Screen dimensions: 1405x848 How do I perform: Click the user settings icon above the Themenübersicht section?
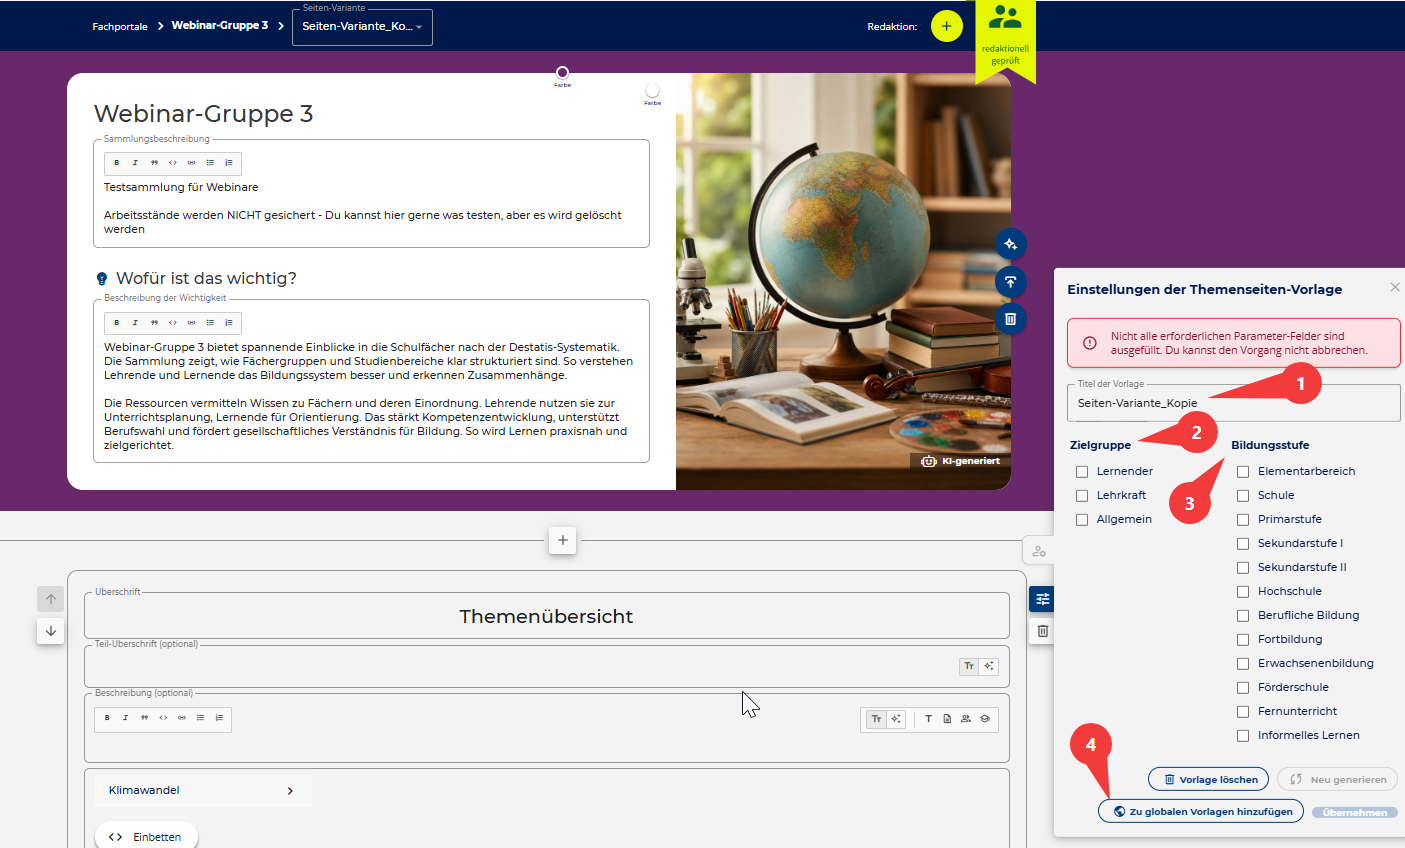1039,551
